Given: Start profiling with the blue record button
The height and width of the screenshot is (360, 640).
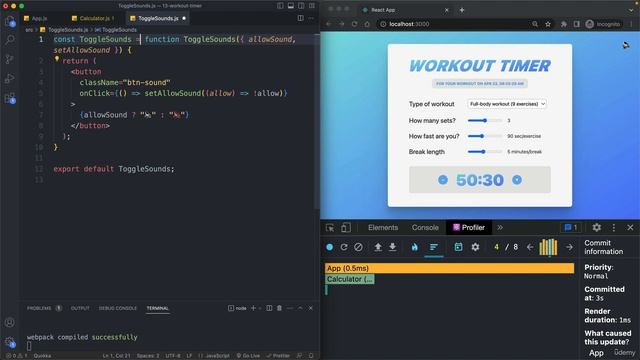Looking at the screenshot, I should pos(329,247).
